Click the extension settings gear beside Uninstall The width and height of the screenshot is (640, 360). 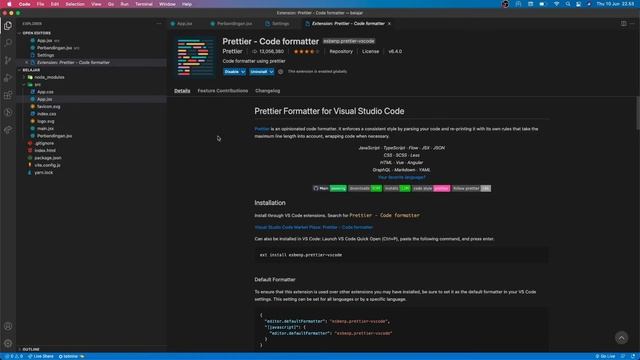pyautogui.click(x=280, y=71)
